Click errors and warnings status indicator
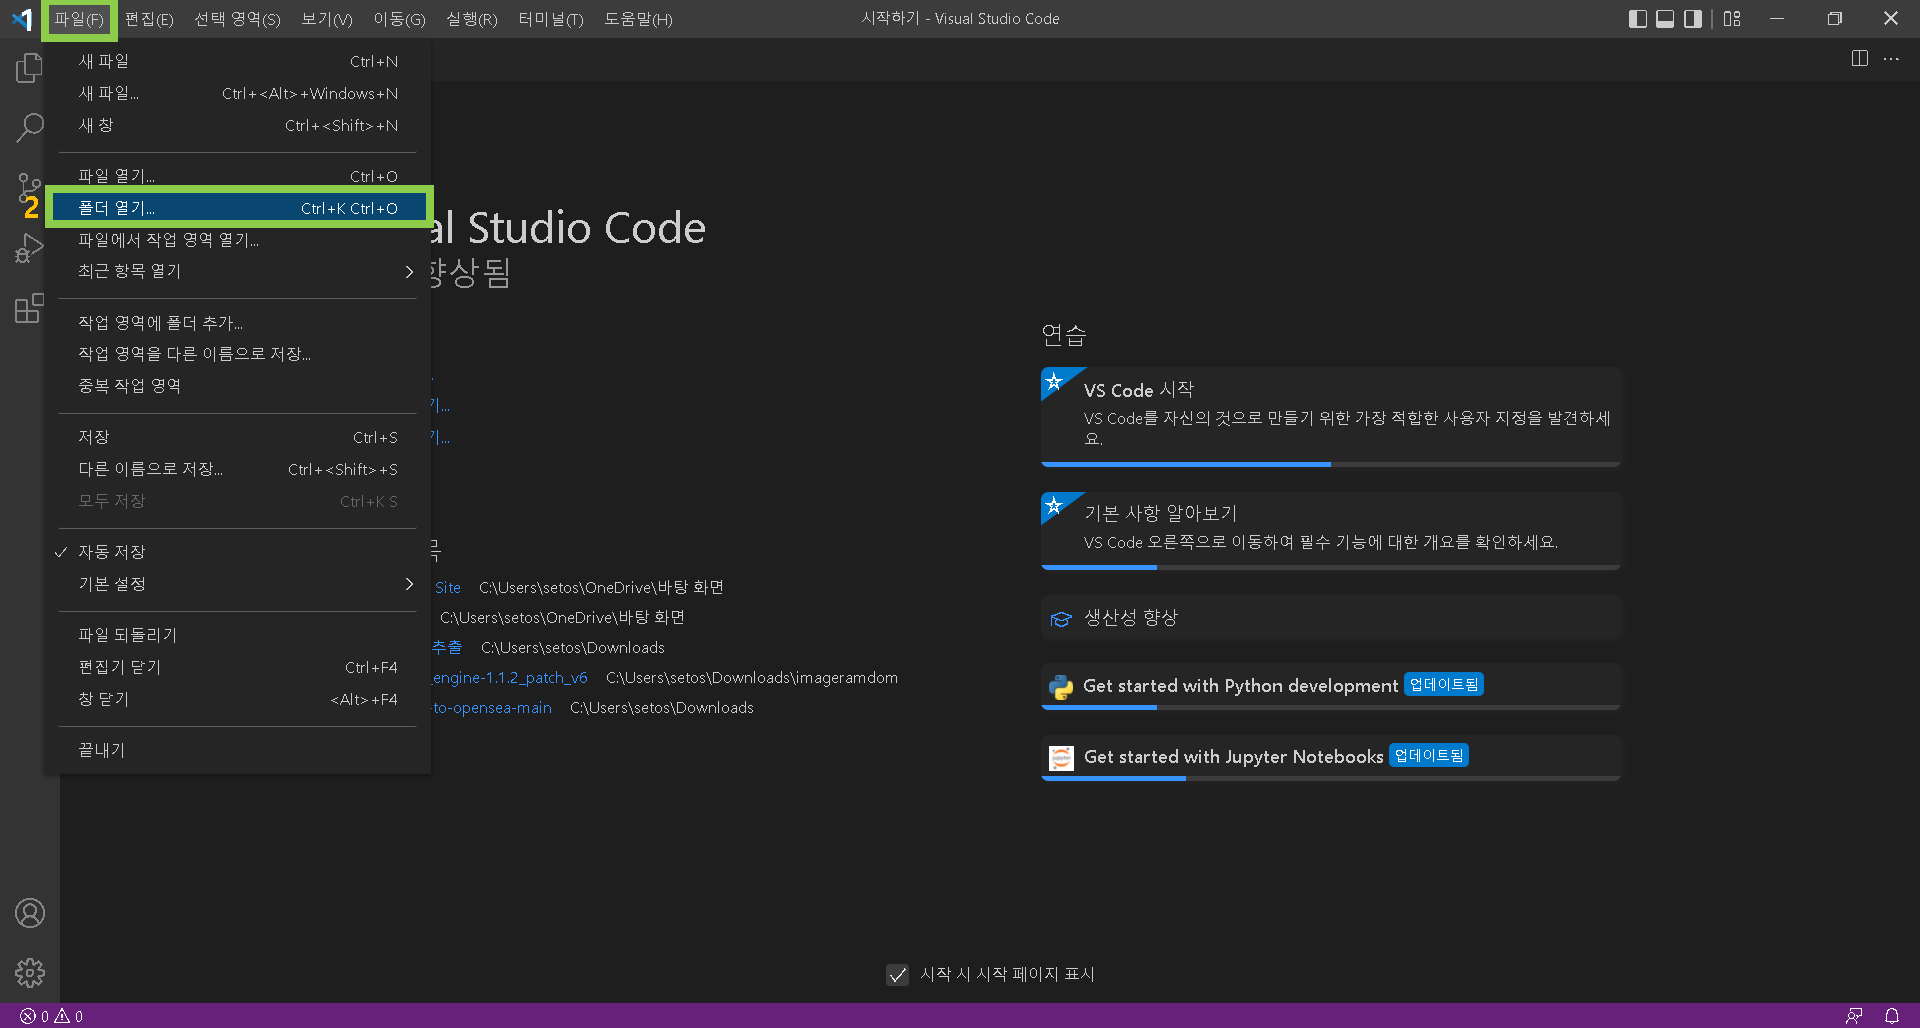This screenshot has height=1028, width=1920. (52, 1016)
